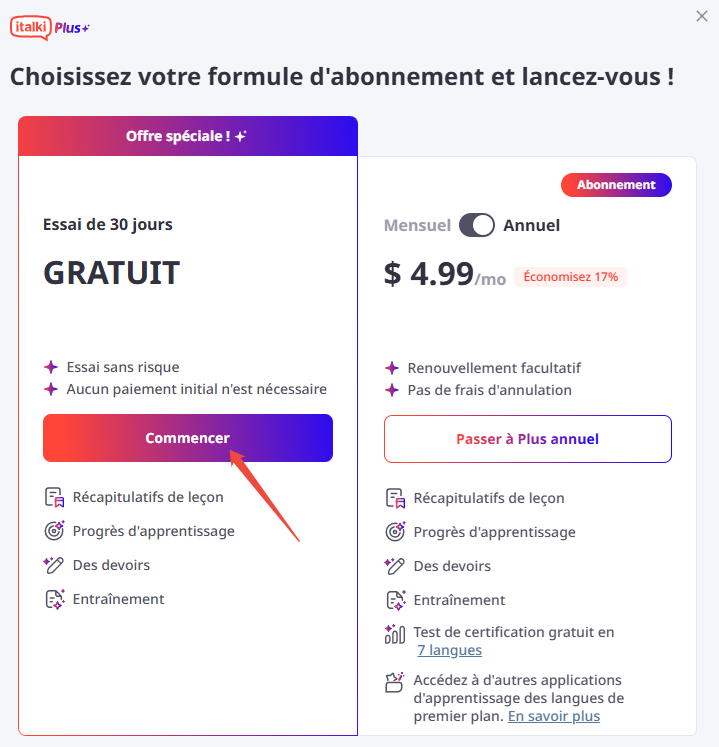Select the Mensuel billing label
The image size is (719, 747).
coord(417,225)
